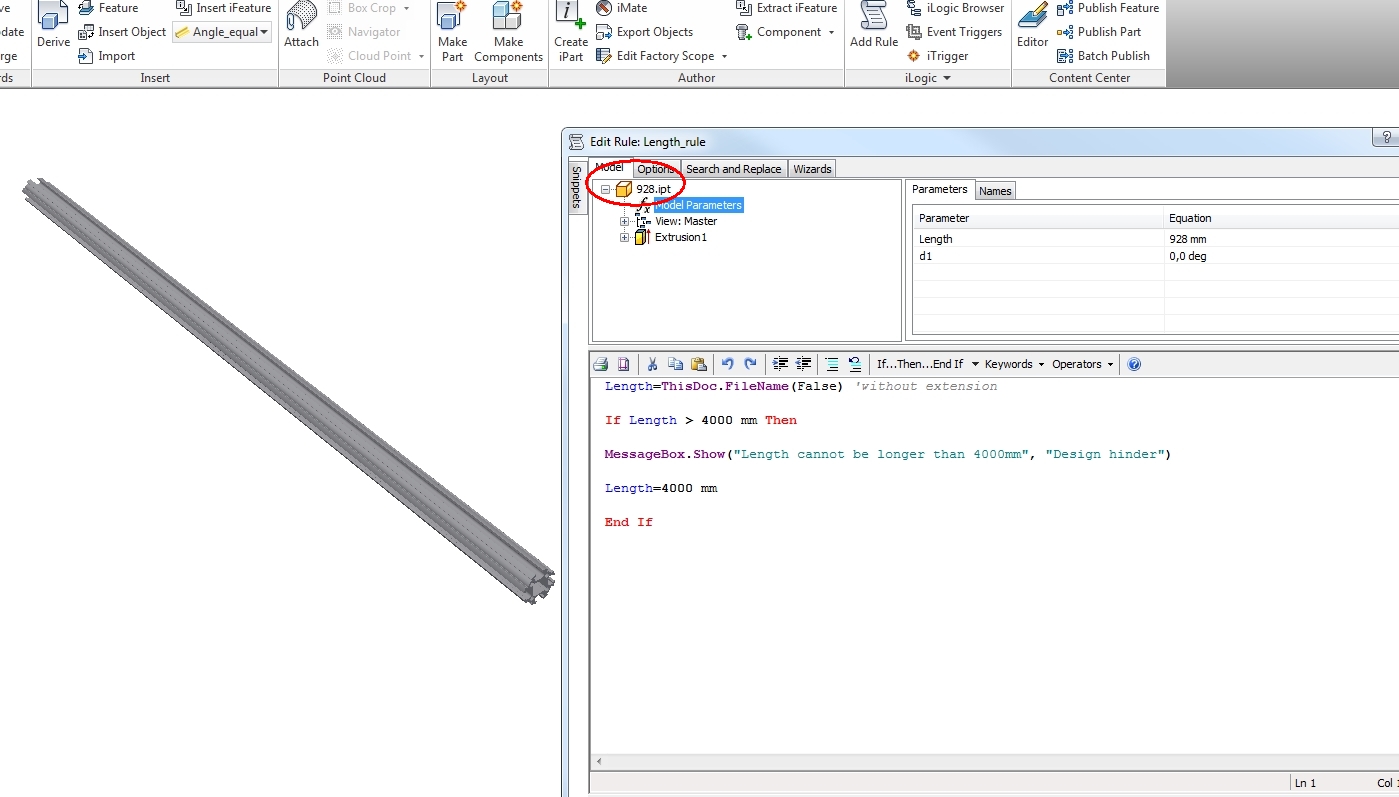Switch to the Names tab
This screenshot has height=797, width=1399.
click(995, 190)
